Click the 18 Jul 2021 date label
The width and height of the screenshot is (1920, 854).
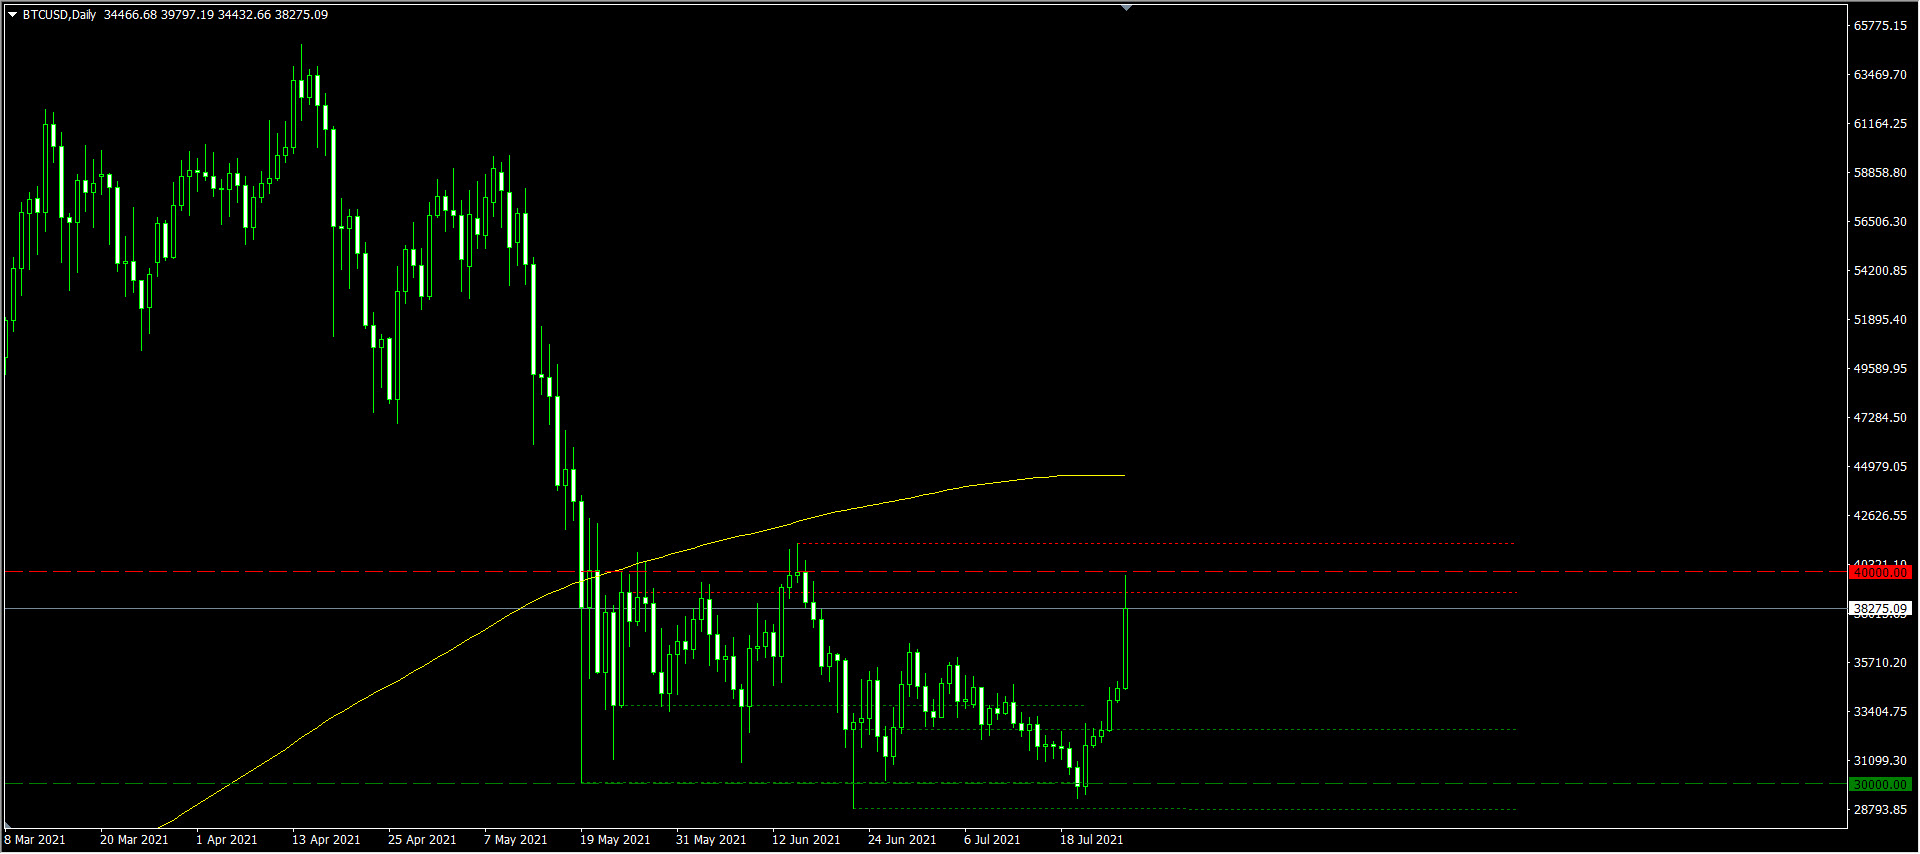point(1092,840)
